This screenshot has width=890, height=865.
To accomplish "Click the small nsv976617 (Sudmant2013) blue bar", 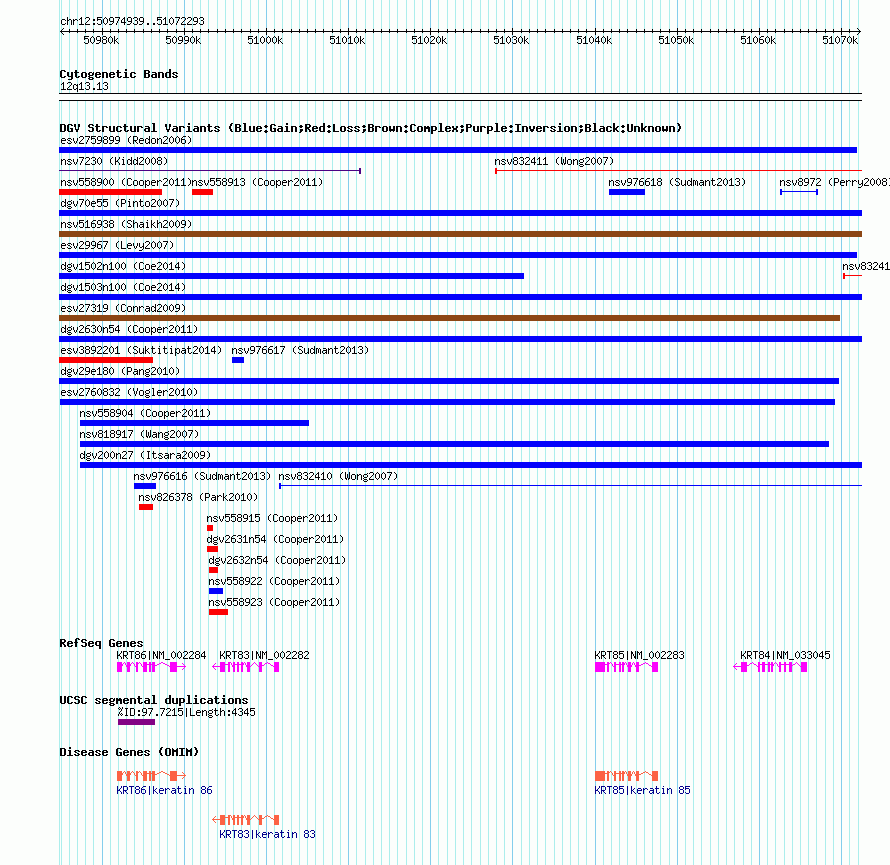I will [238, 360].
